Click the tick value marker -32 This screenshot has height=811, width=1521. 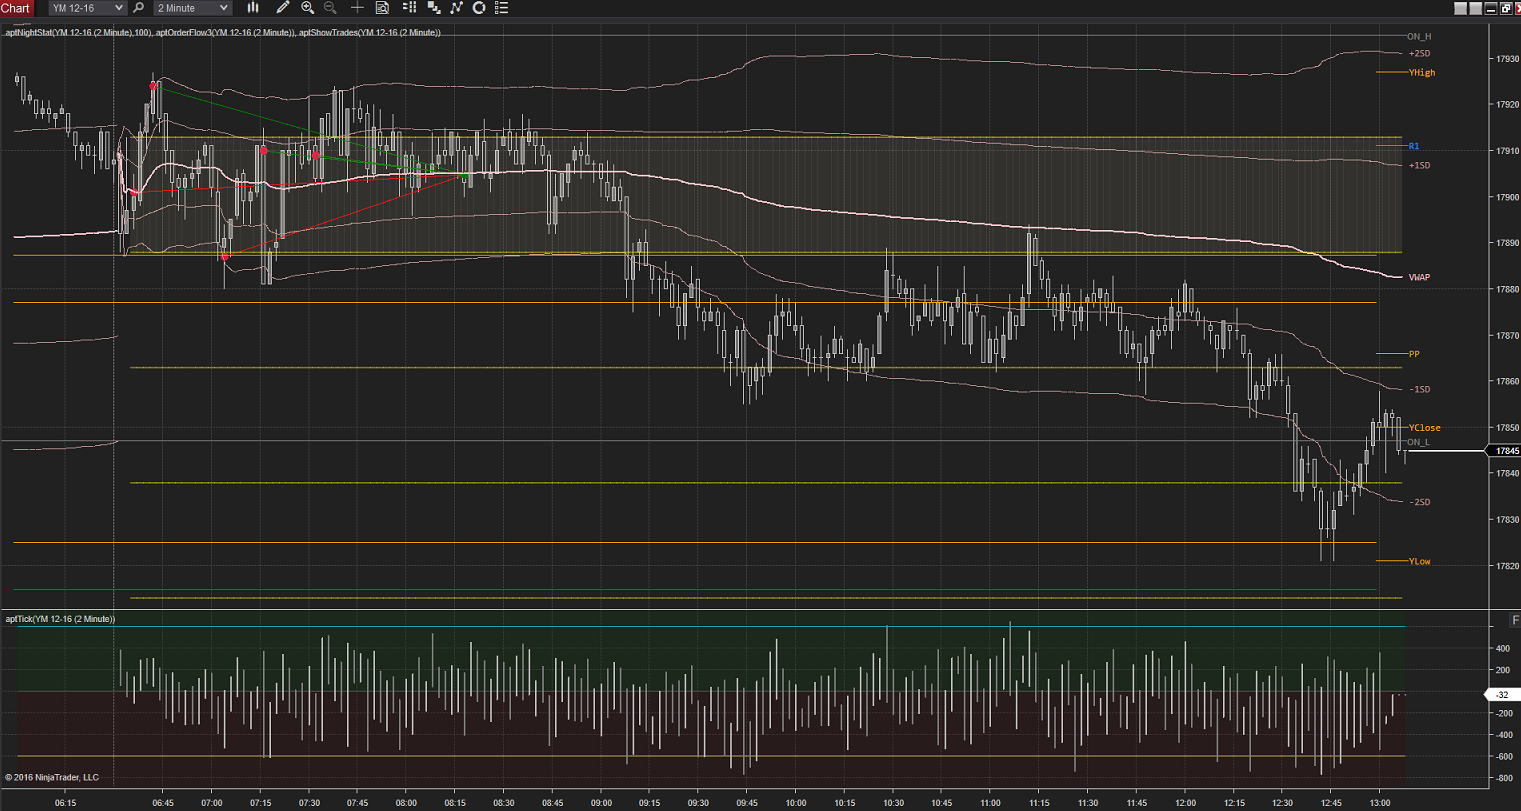click(x=1503, y=694)
